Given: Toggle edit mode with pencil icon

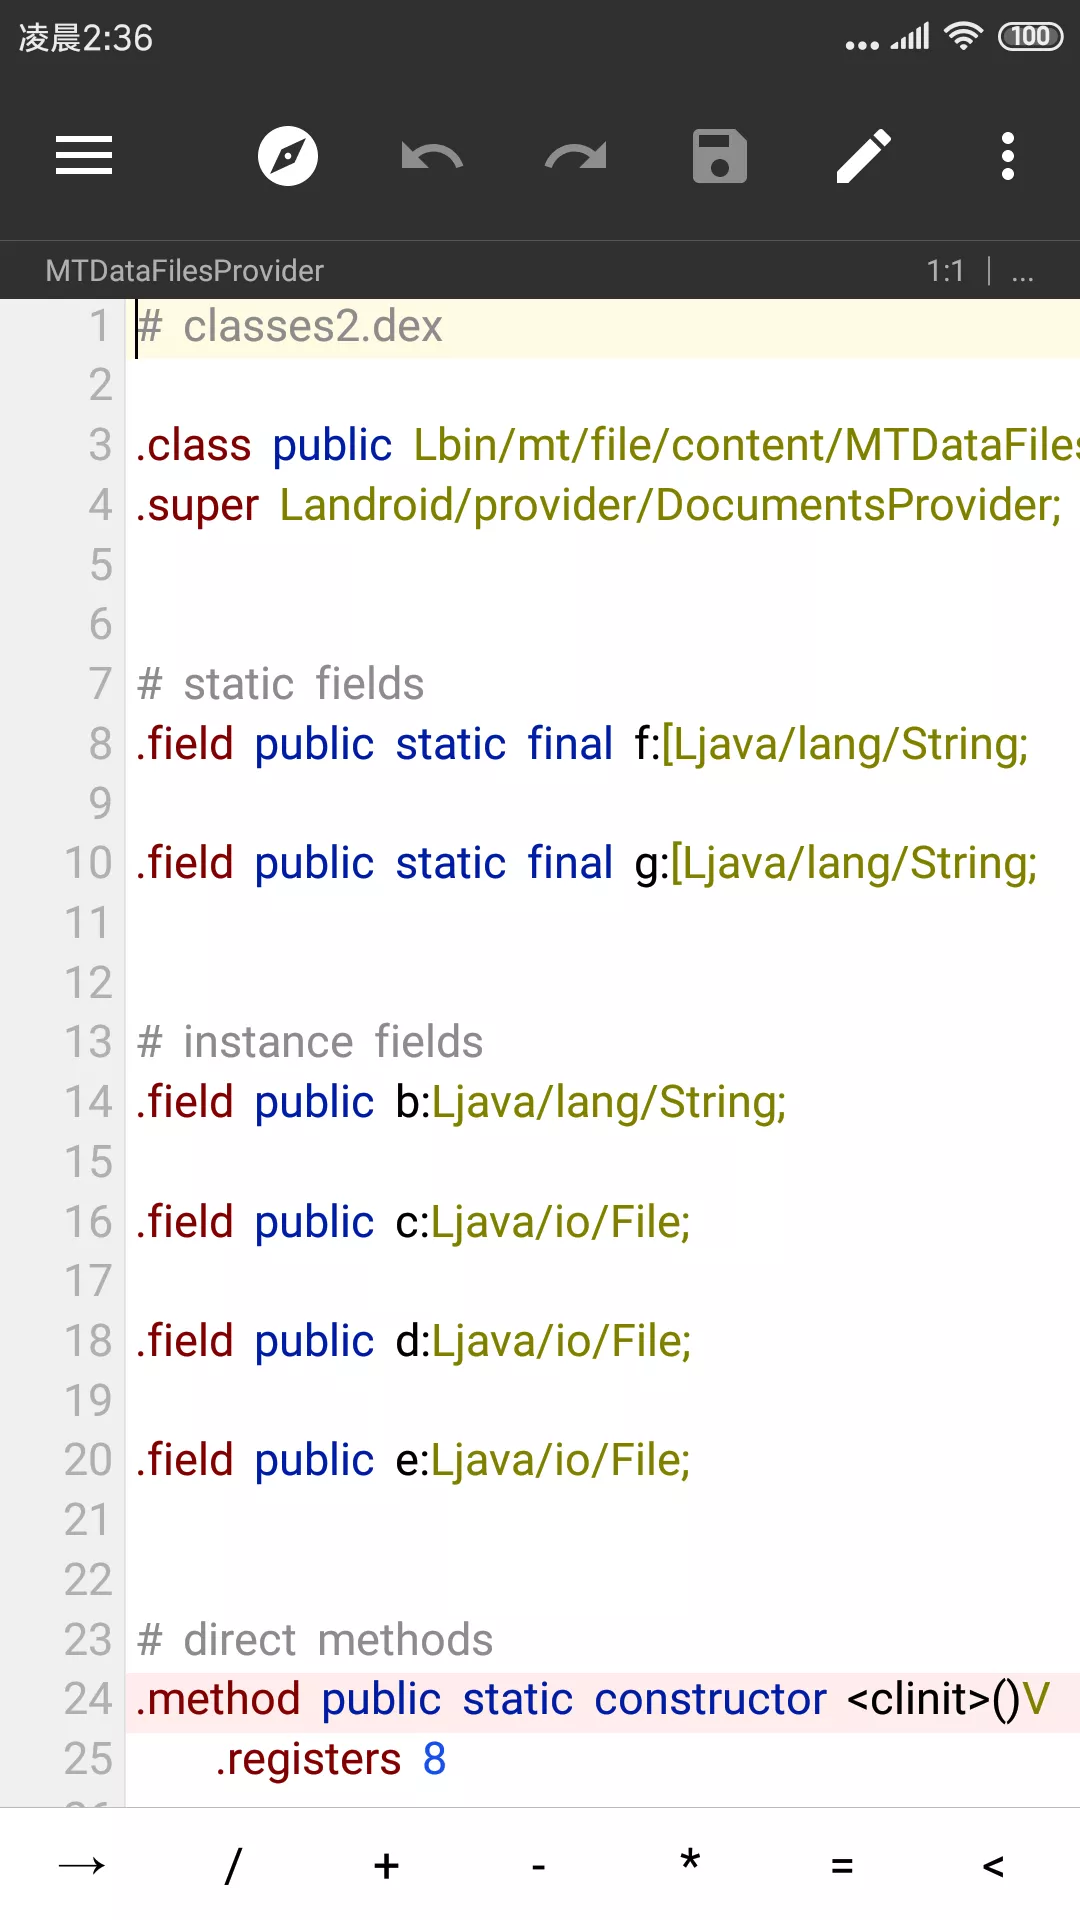Looking at the screenshot, I should [x=864, y=156].
